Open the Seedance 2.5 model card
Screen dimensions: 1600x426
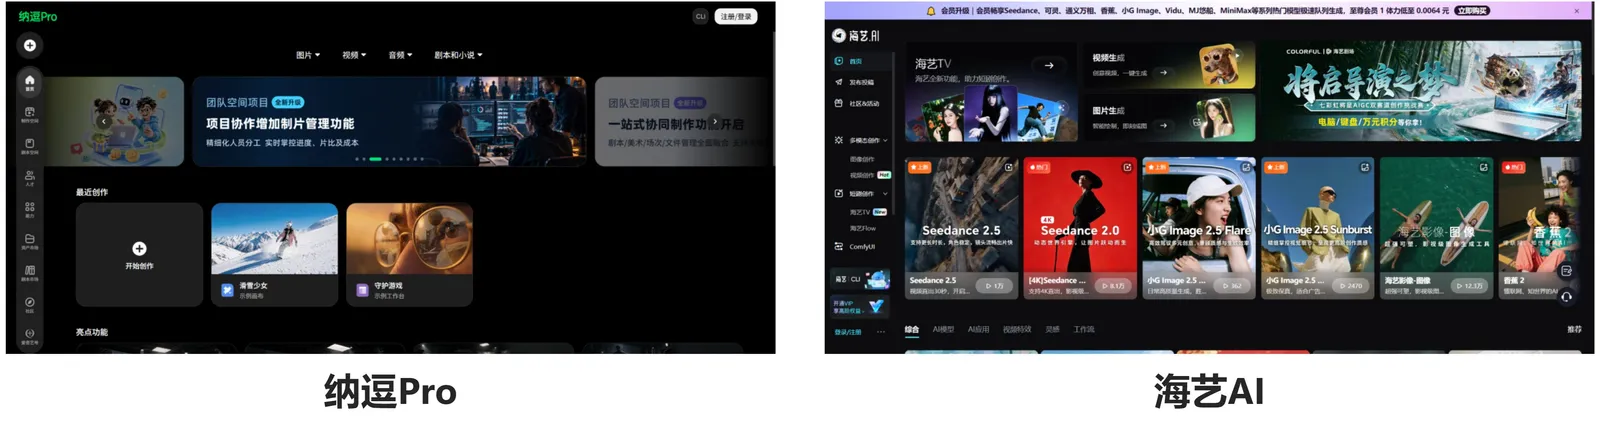(x=961, y=227)
